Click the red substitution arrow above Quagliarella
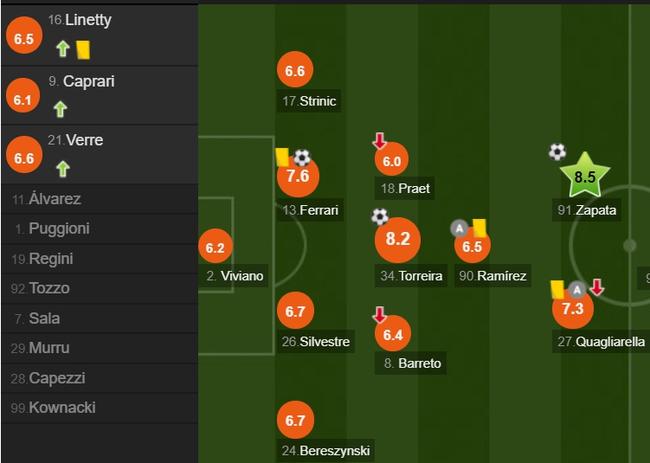 597,287
